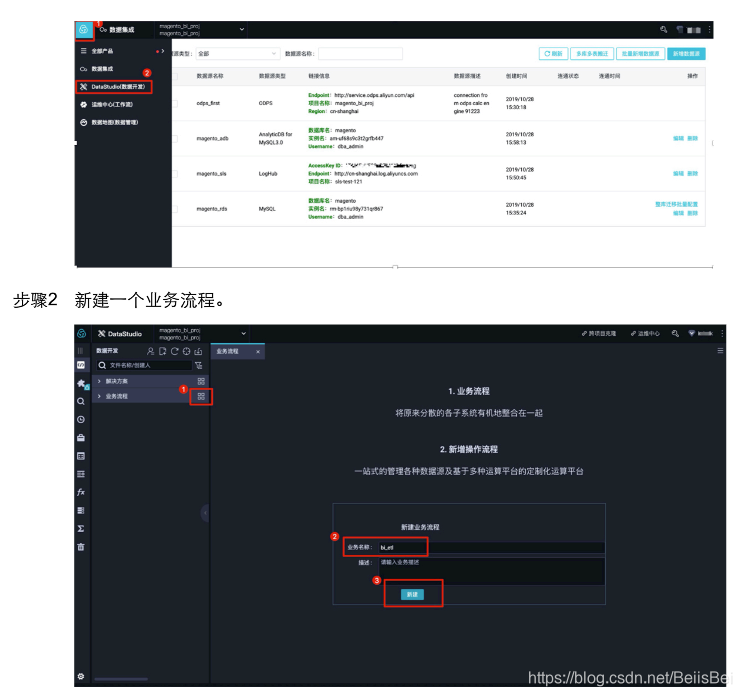The width and height of the screenshot is (742, 697).
Task: Open the recycle bin icon in sidebar
Action: [x=81, y=547]
